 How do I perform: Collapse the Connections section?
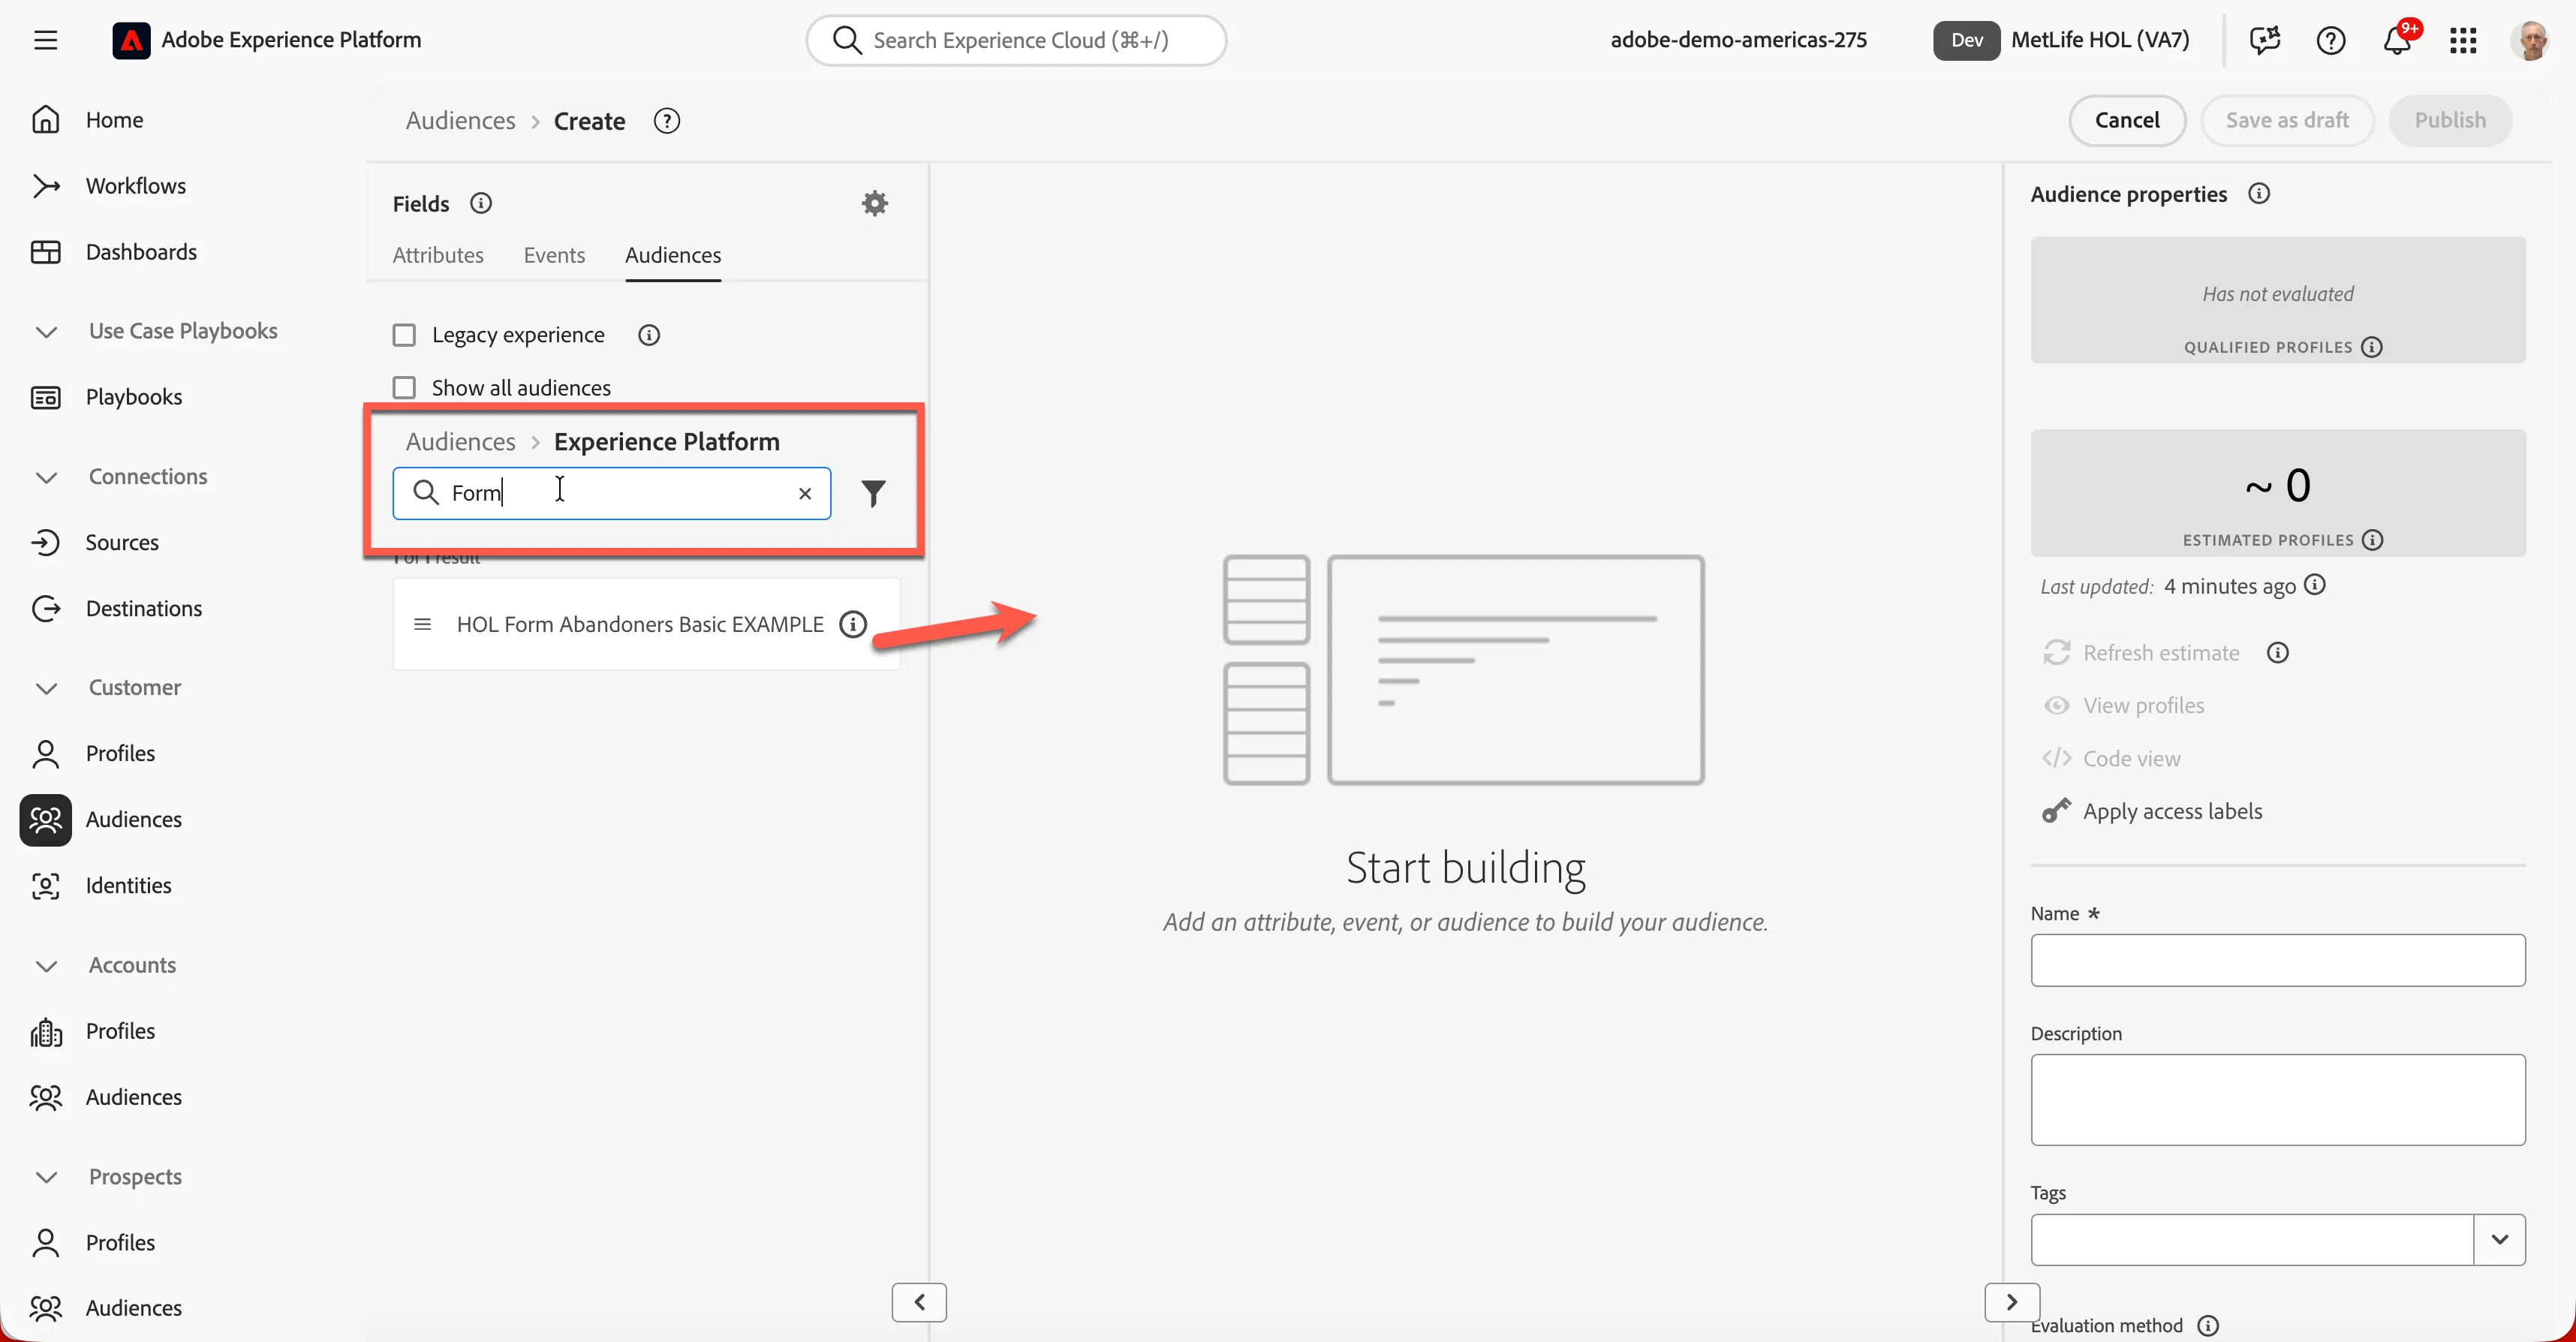click(46, 477)
